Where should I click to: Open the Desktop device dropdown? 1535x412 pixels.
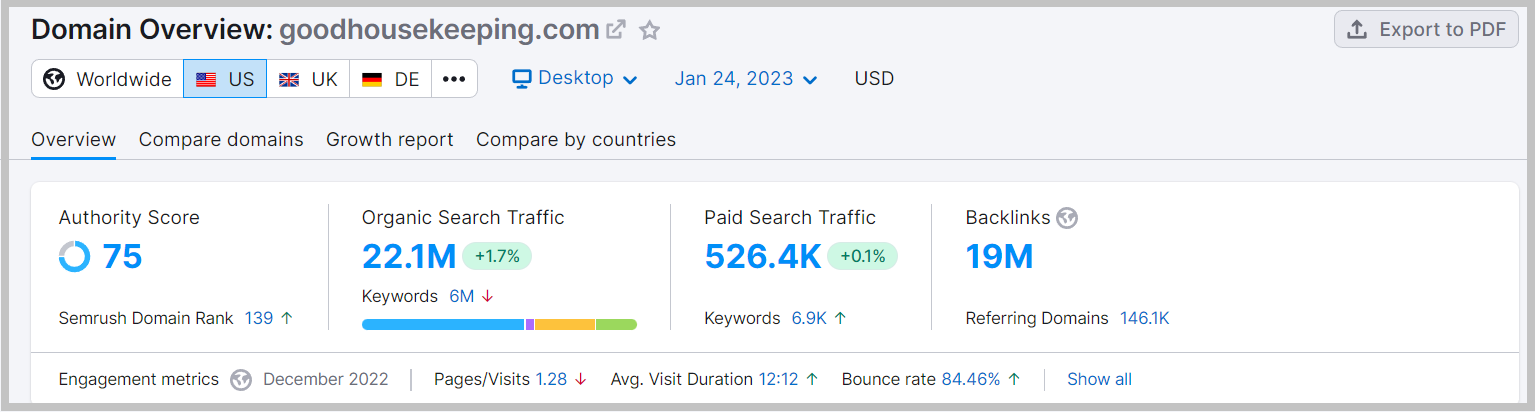pos(575,78)
